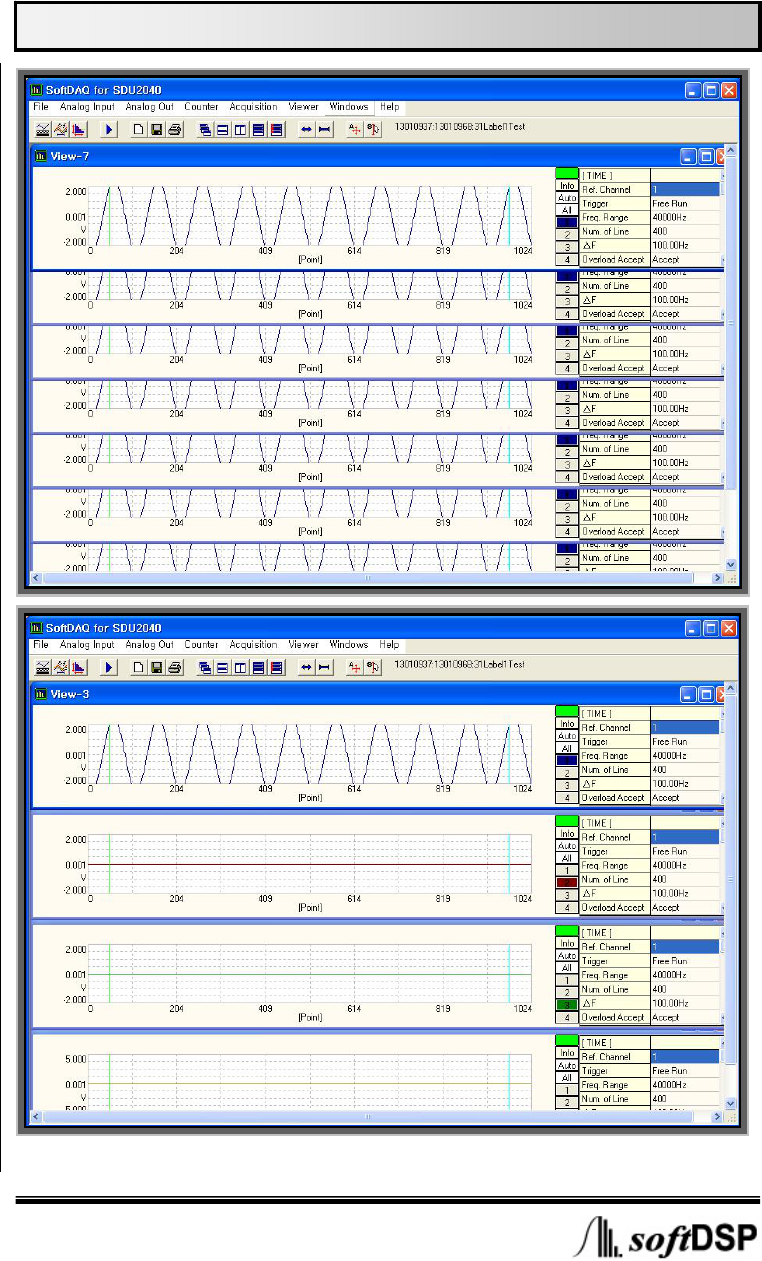Click the new blank document icon in the View-7 window toolbar

coord(140,129)
